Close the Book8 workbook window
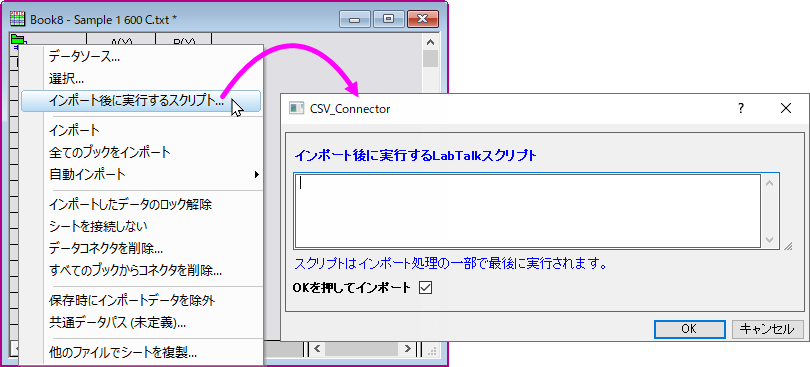The width and height of the screenshot is (810, 367). (x=423, y=20)
